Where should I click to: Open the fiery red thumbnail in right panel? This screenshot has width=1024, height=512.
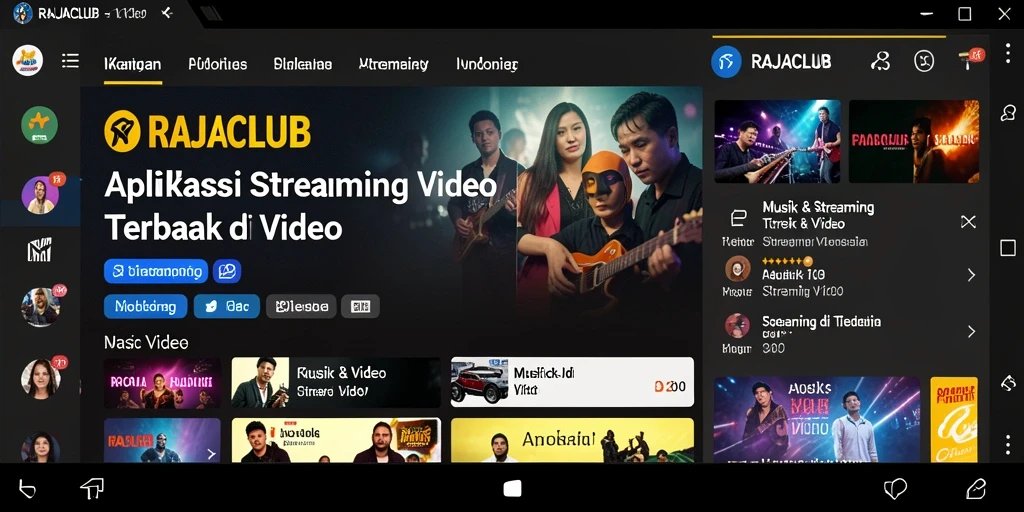click(914, 141)
